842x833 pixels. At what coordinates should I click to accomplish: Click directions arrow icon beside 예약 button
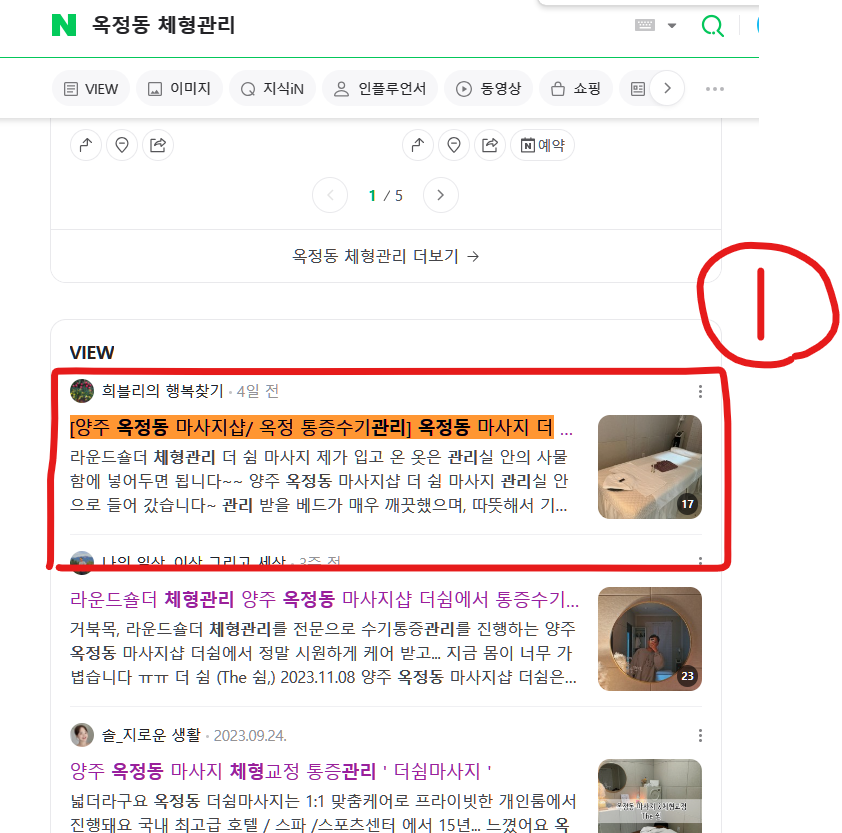click(x=418, y=145)
